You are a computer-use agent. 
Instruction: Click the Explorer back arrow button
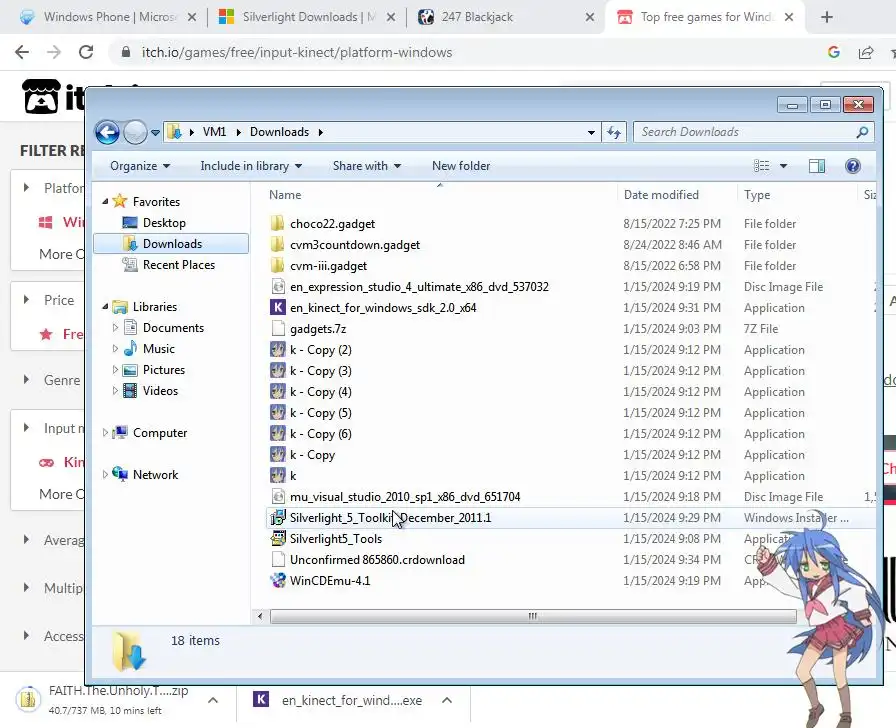tap(107, 133)
